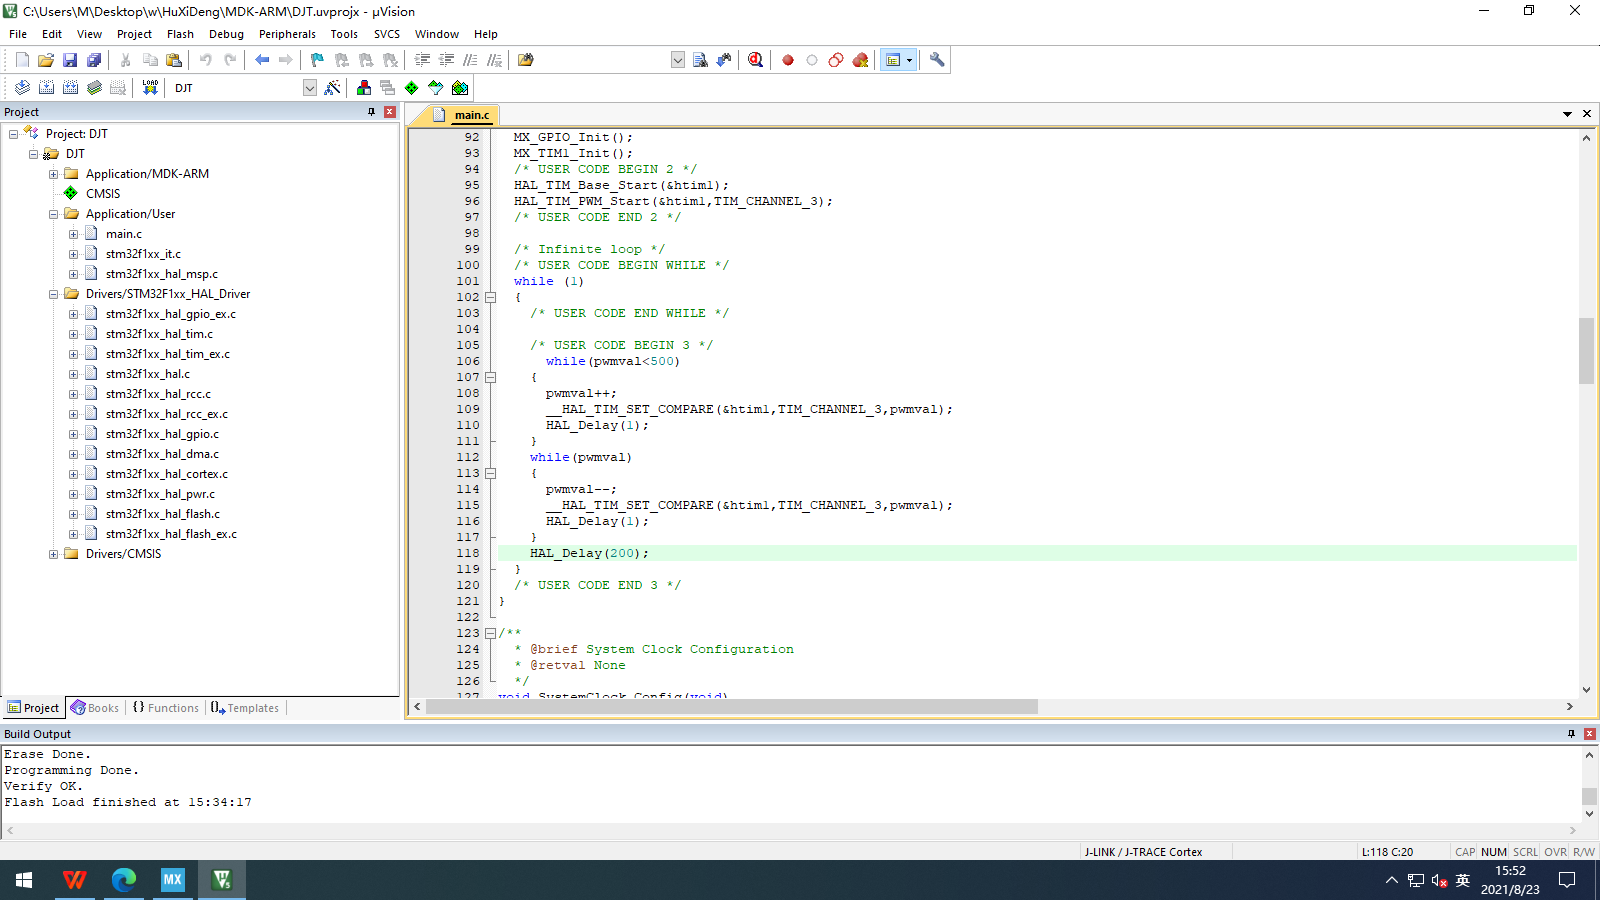Open the Peripherals menu
The height and width of the screenshot is (900, 1600).
point(287,34)
